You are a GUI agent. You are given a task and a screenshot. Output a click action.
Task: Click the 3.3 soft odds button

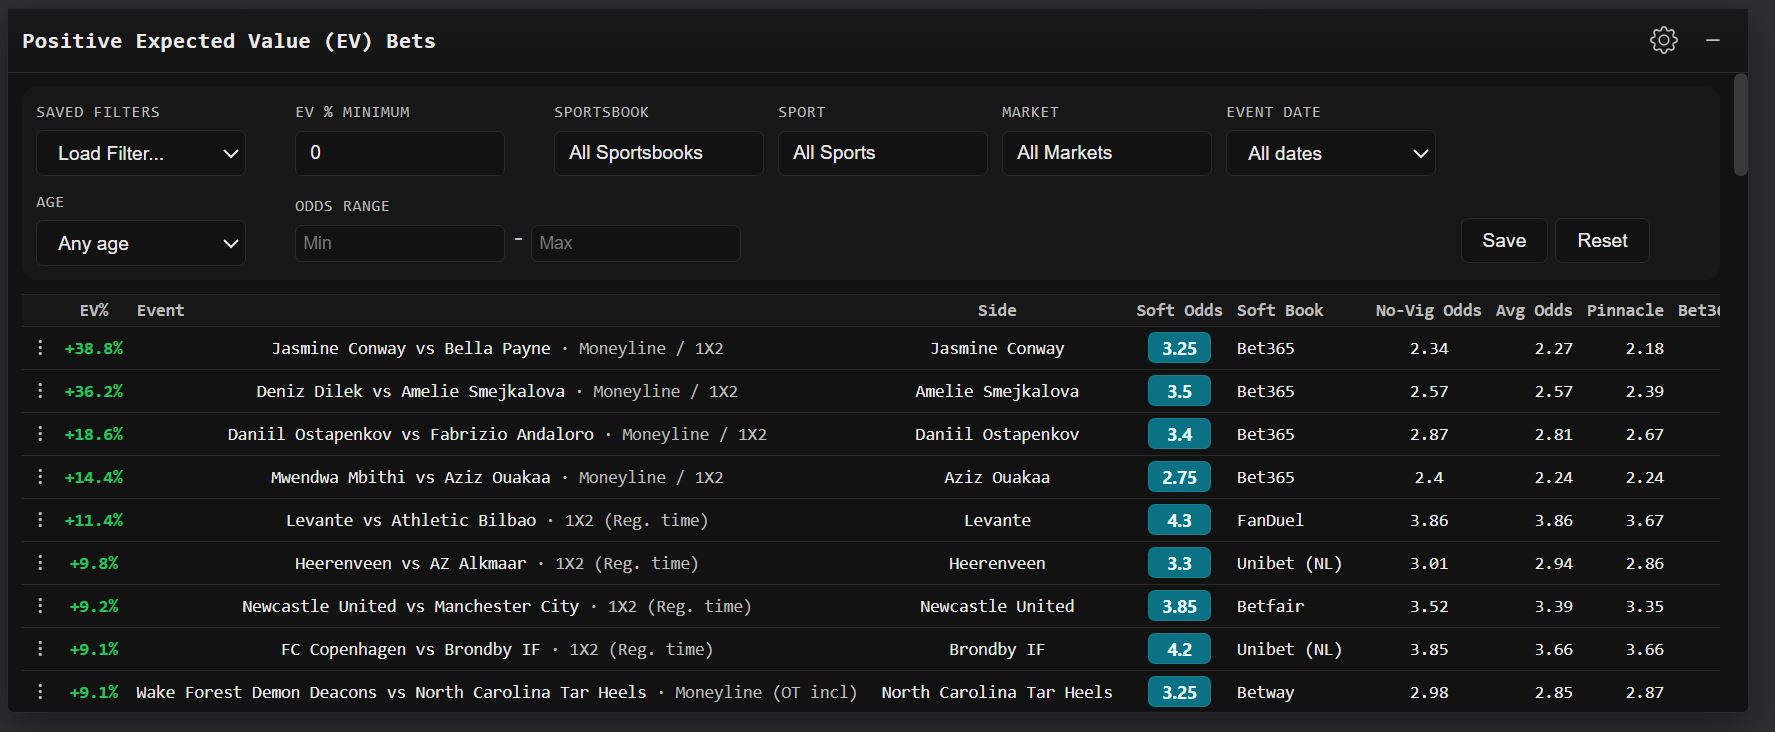pos(1179,563)
